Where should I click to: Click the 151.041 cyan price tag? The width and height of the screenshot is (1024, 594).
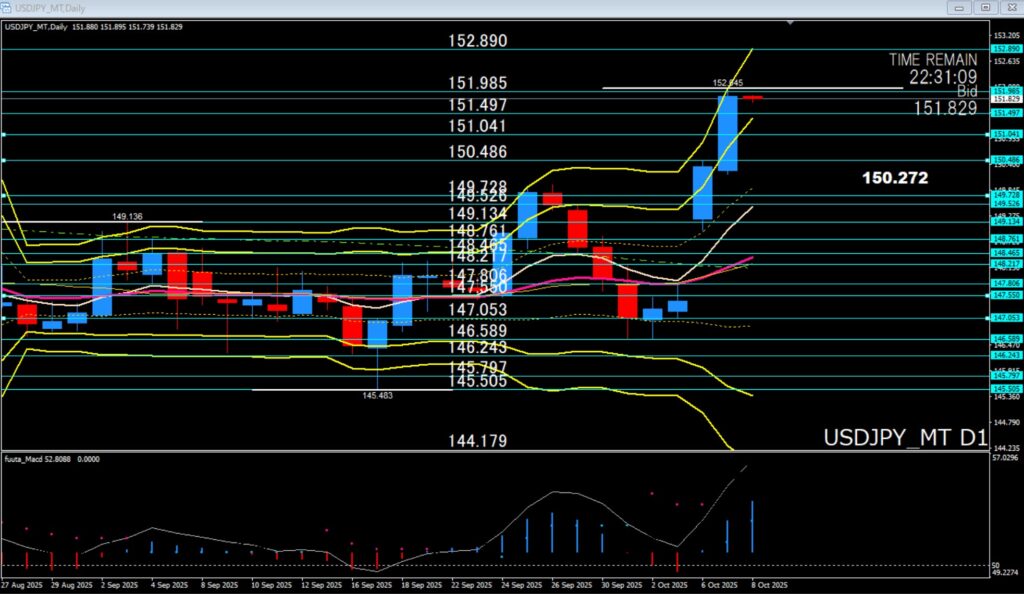1004,134
